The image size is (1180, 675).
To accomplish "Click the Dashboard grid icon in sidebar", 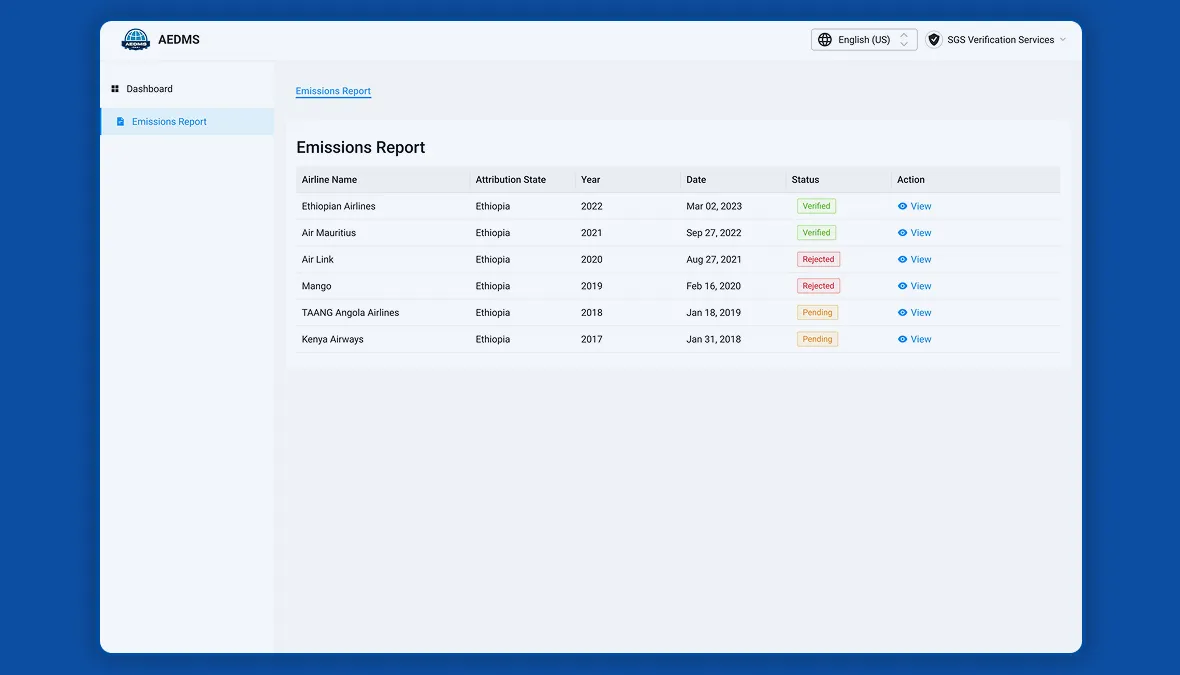I will (115, 89).
